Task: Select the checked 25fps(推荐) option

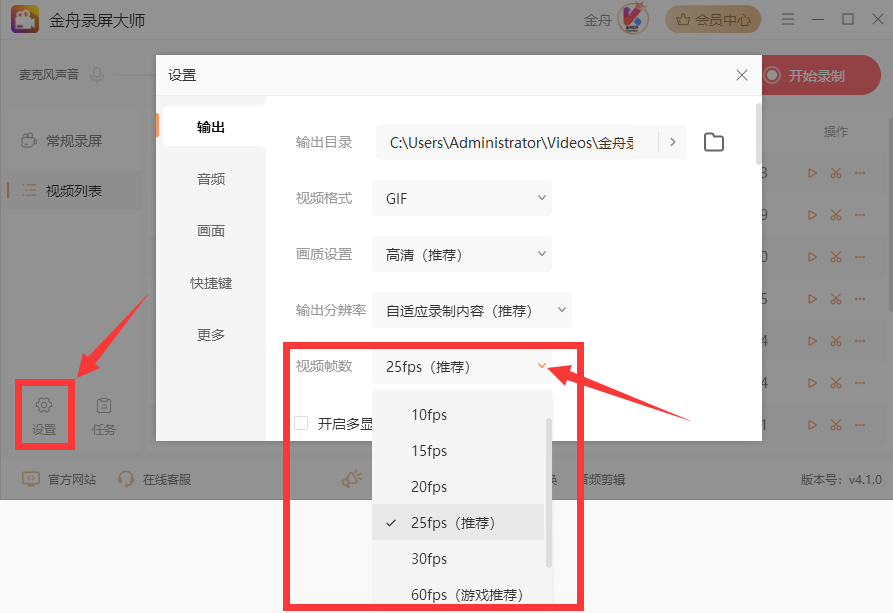Action: tap(458, 522)
